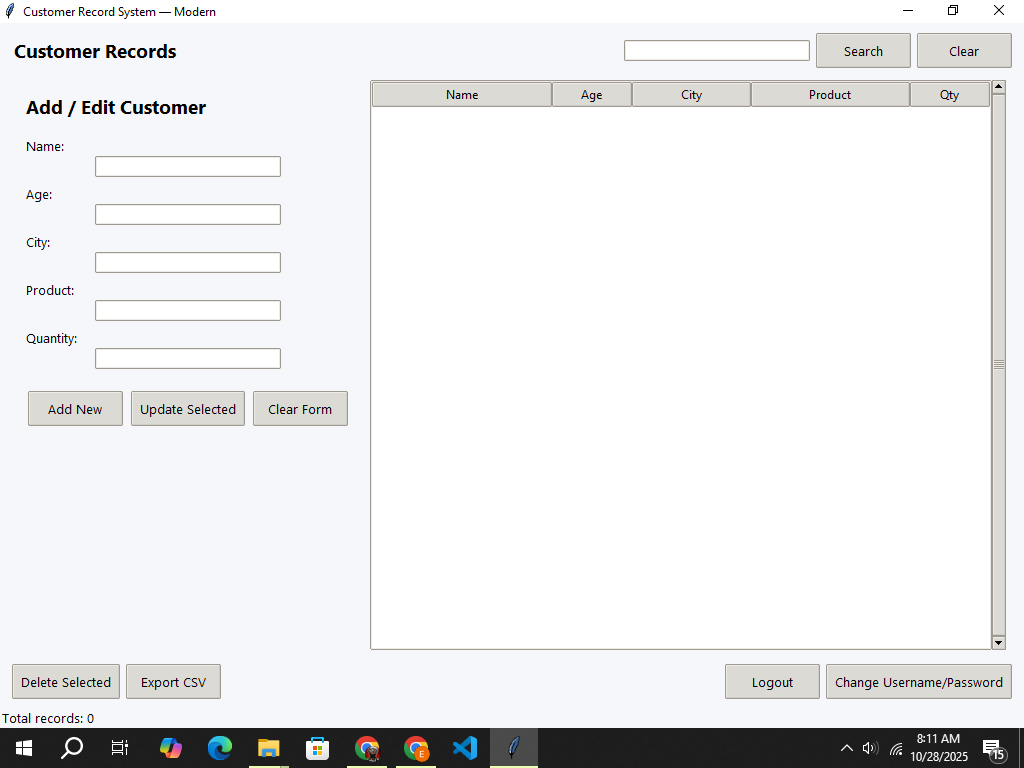Open the Windows Start menu
Image resolution: width=1024 pixels, height=768 pixels.
[24, 748]
